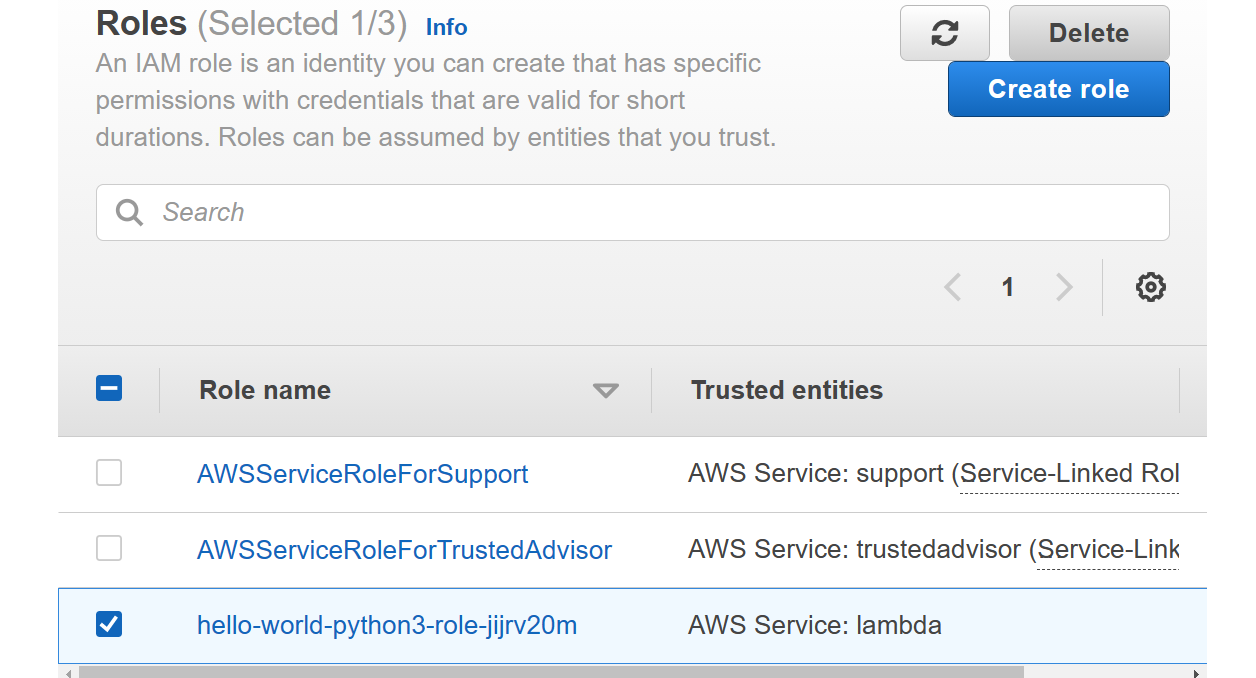The width and height of the screenshot is (1256, 678).
Task: Open AWSServiceRoleForTrustedAdvisor role link
Action: (x=404, y=549)
